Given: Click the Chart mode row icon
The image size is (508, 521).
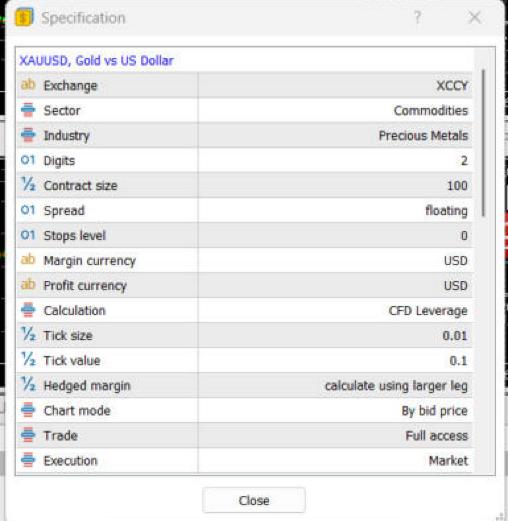Looking at the screenshot, I should pyautogui.click(x=28, y=410).
